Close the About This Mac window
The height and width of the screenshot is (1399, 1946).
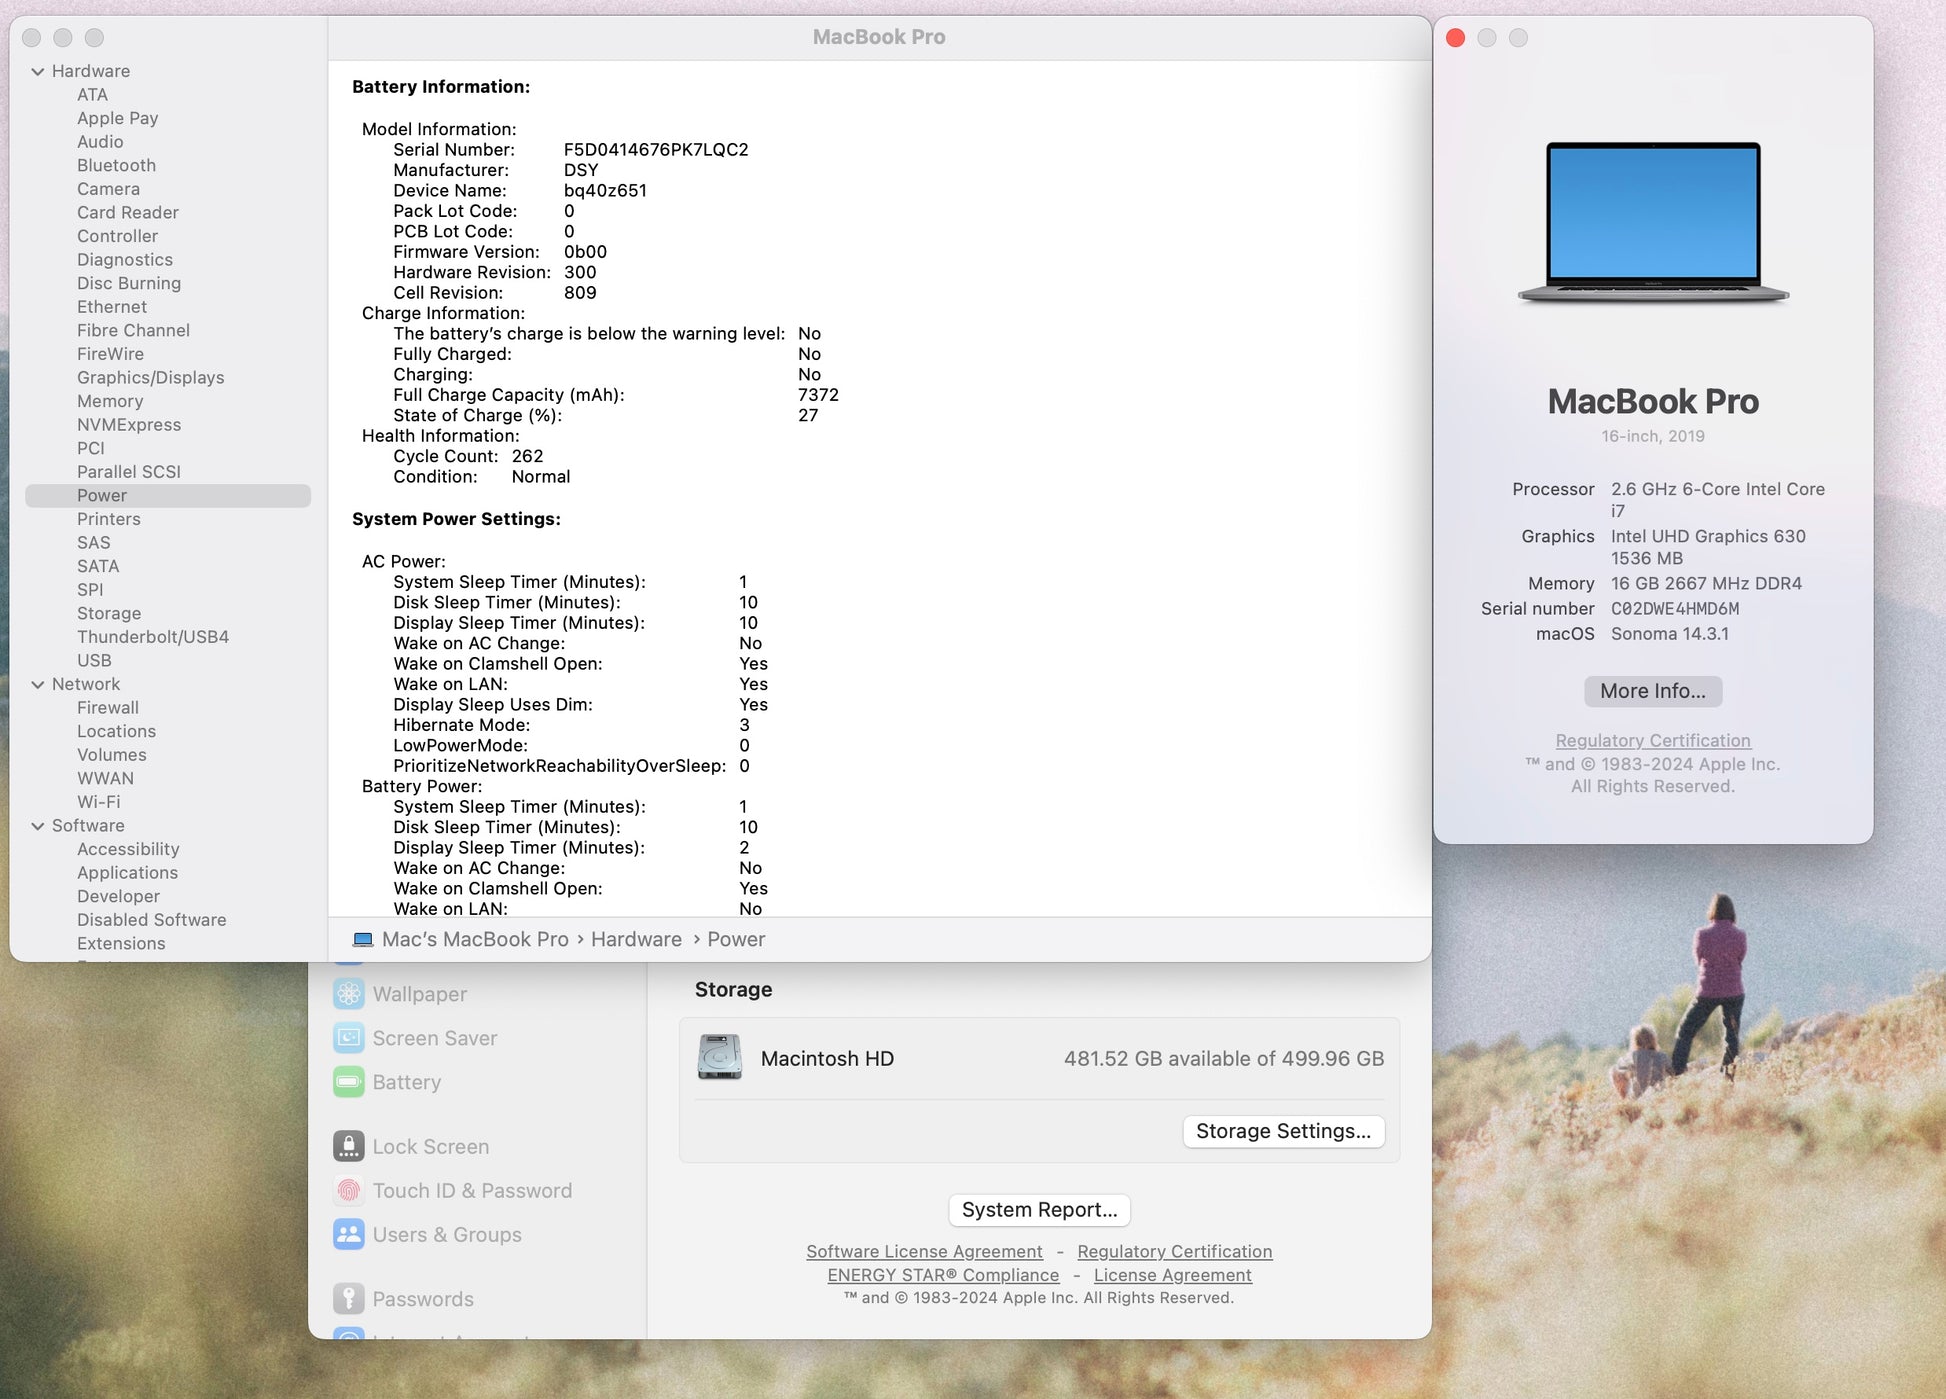pyautogui.click(x=1456, y=38)
